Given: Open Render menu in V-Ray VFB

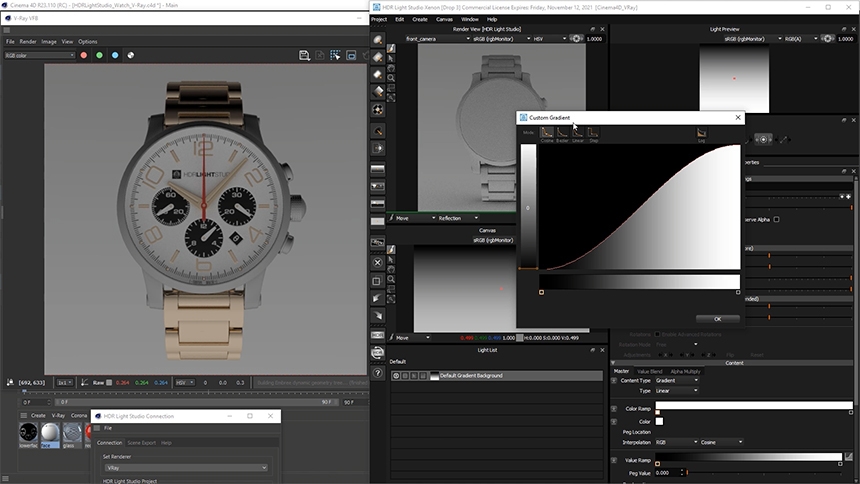Looking at the screenshot, I should [28, 42].
